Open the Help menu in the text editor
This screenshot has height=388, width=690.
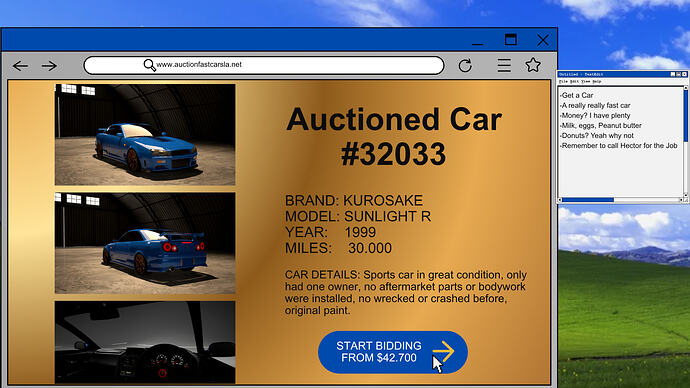click(x=597, y=81)
